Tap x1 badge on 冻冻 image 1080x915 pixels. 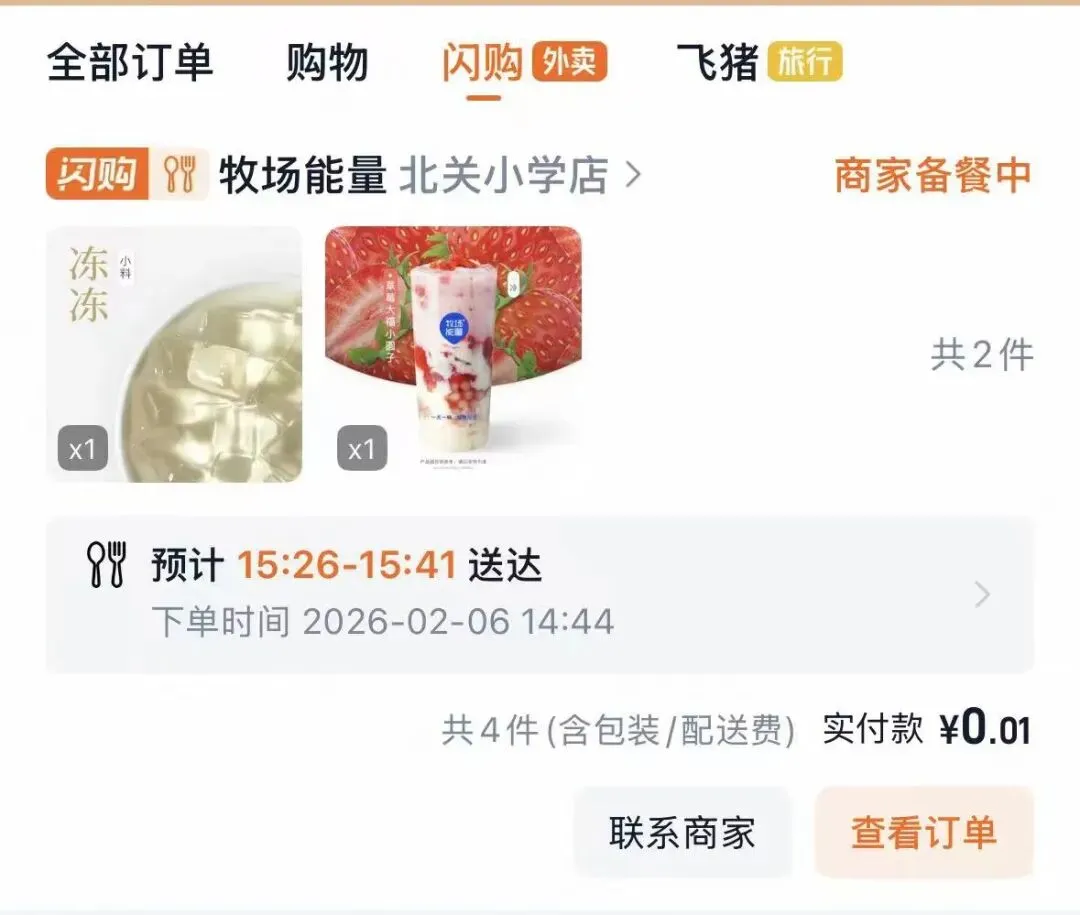(83, 449)
